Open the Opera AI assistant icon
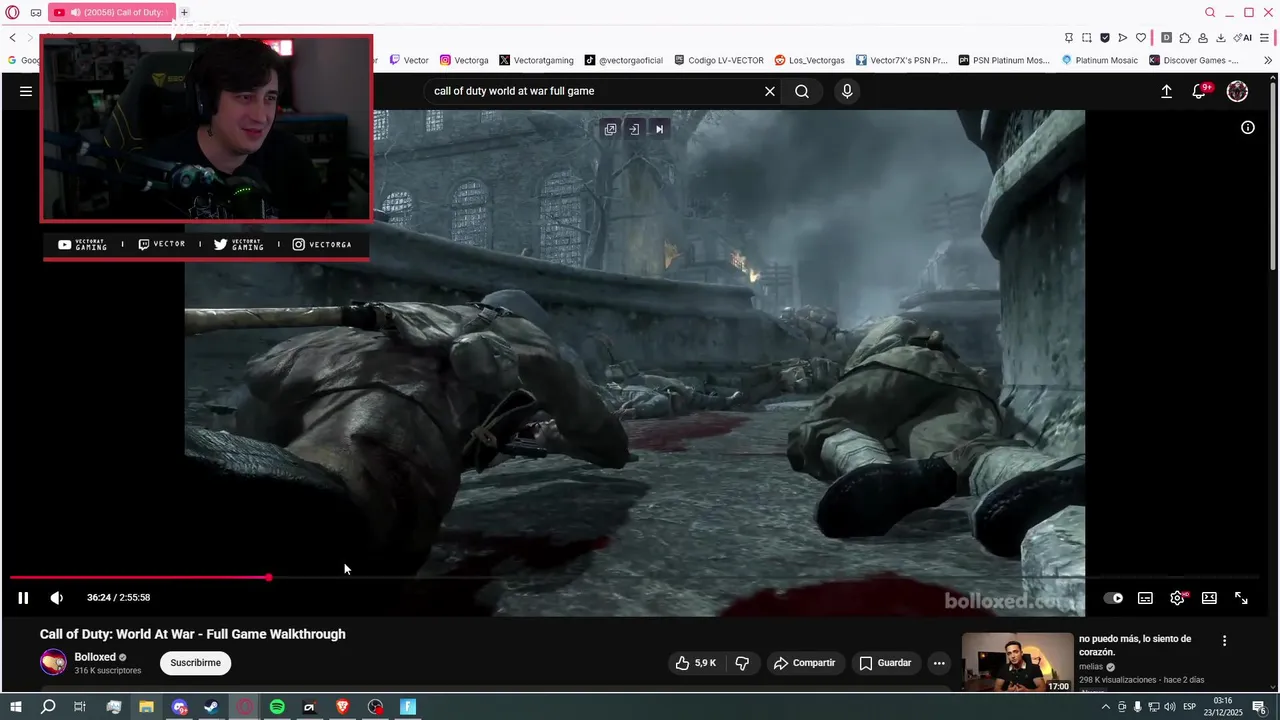 coord(1243,38)
